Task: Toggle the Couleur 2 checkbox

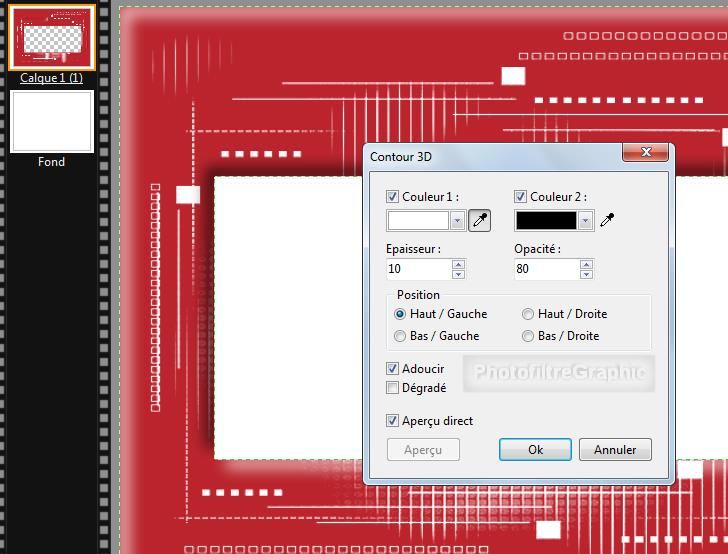Action: [x=521, y=197]
